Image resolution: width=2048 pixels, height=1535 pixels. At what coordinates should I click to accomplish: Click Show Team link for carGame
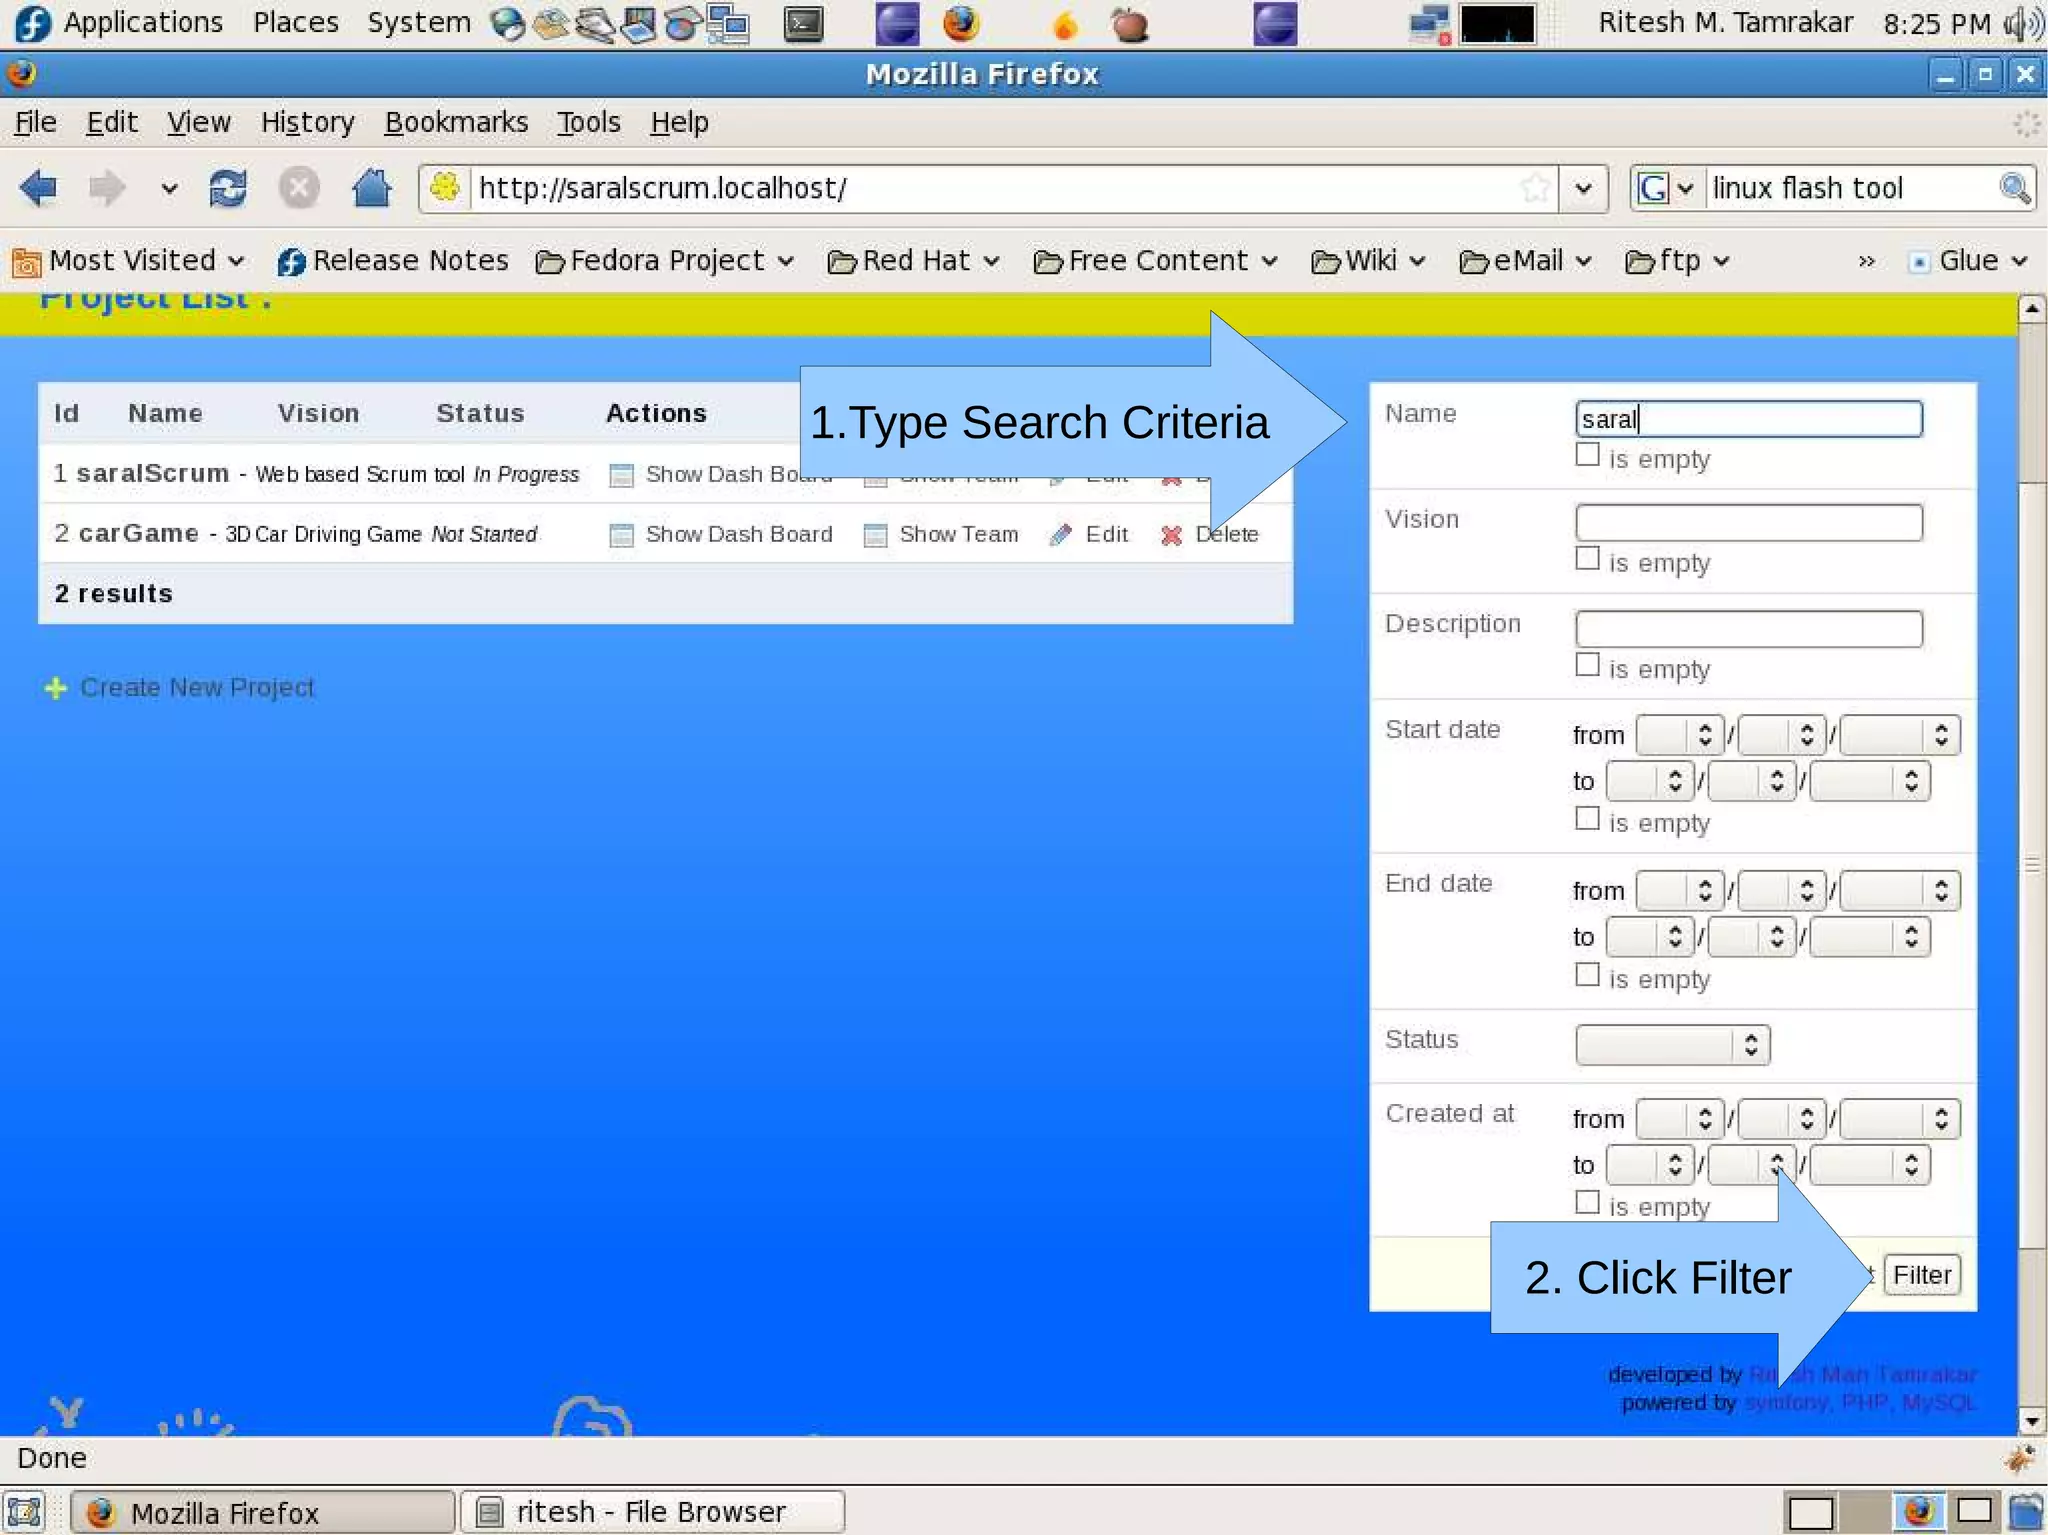[958, 535]
